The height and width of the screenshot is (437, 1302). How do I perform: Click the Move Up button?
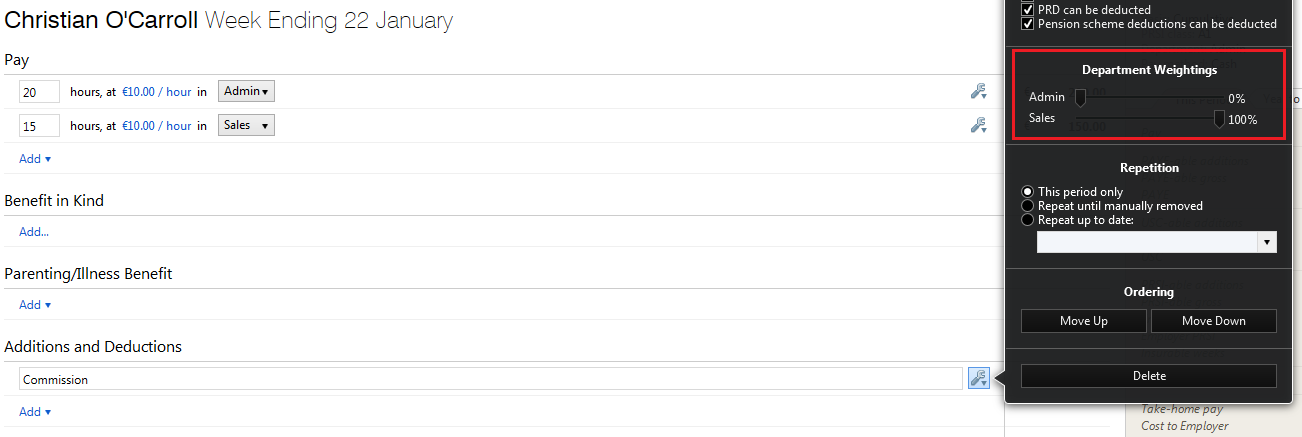click(x=1084, y=321)
